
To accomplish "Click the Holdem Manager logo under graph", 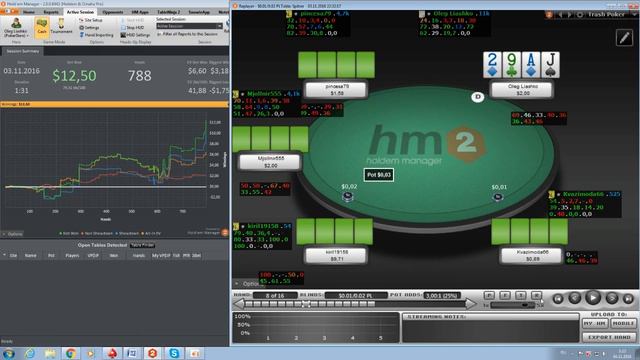I will click(x=224, y=232).
